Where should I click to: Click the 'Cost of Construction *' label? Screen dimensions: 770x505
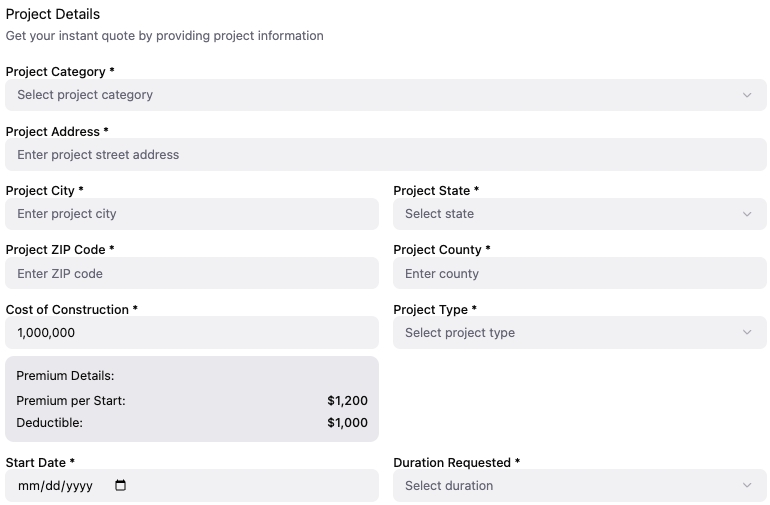coord(72,310)
